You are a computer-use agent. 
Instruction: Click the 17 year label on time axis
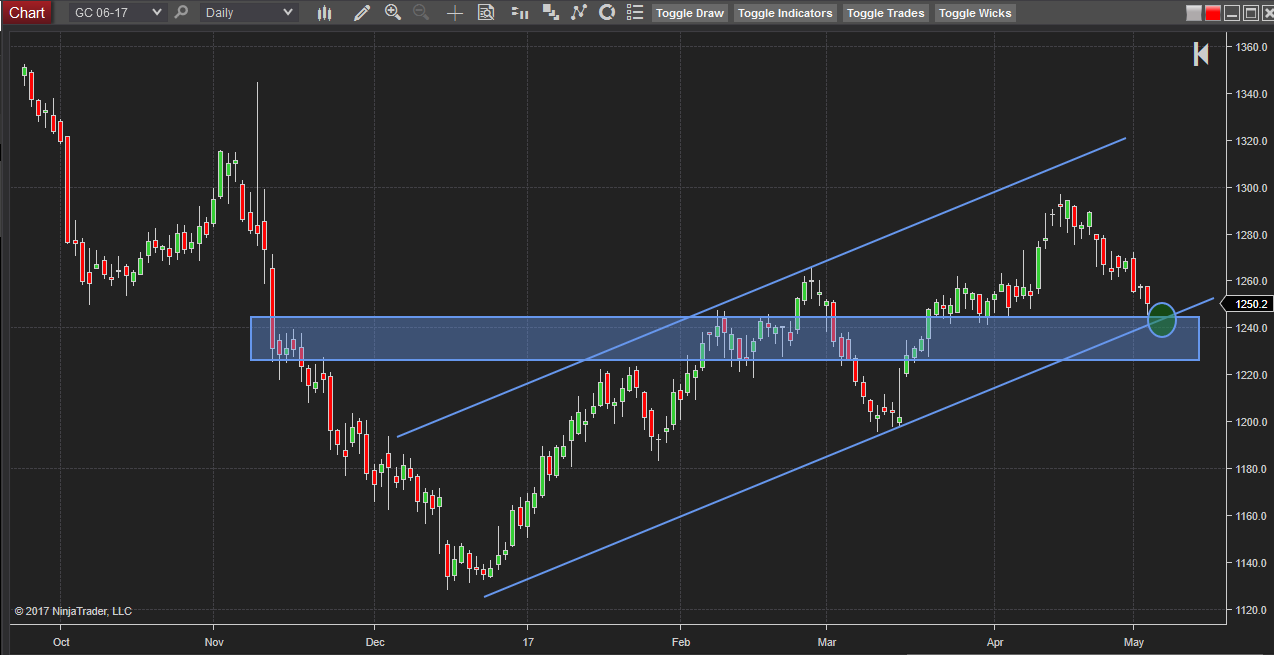527,641
